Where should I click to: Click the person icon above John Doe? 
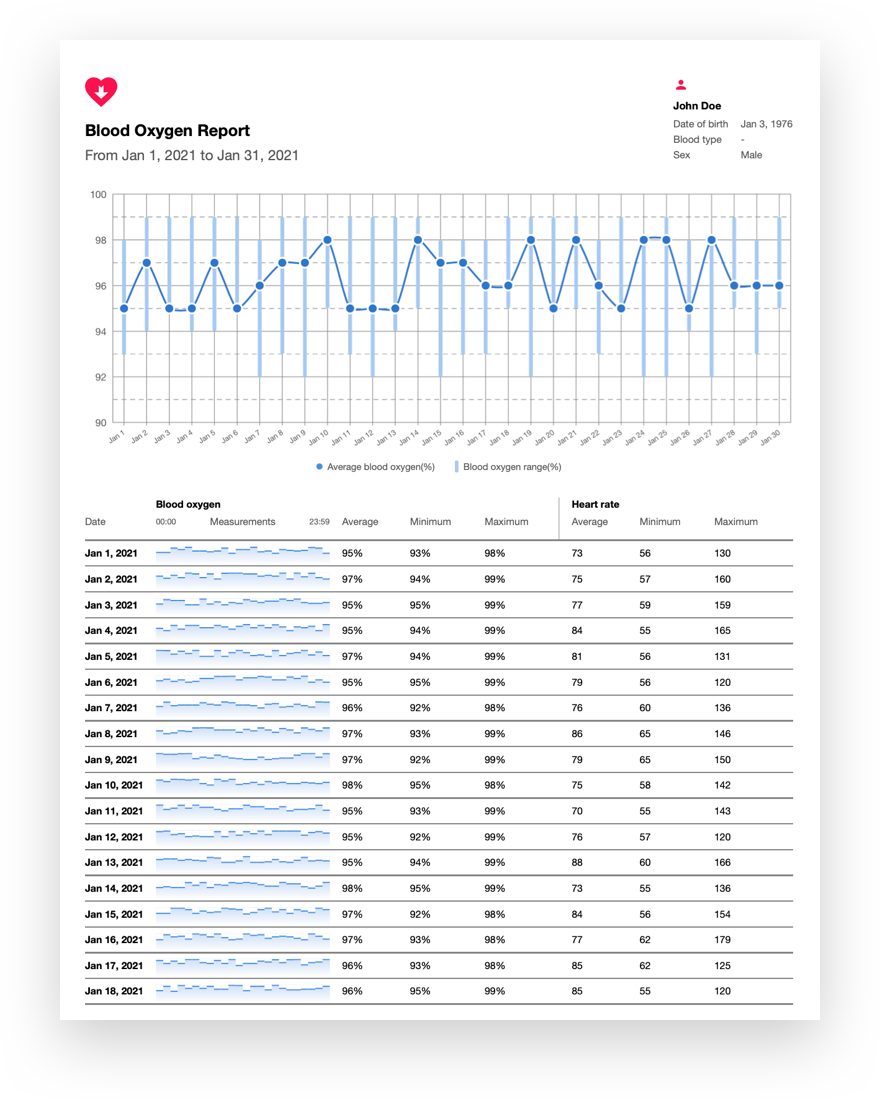[x=681, y=85]
